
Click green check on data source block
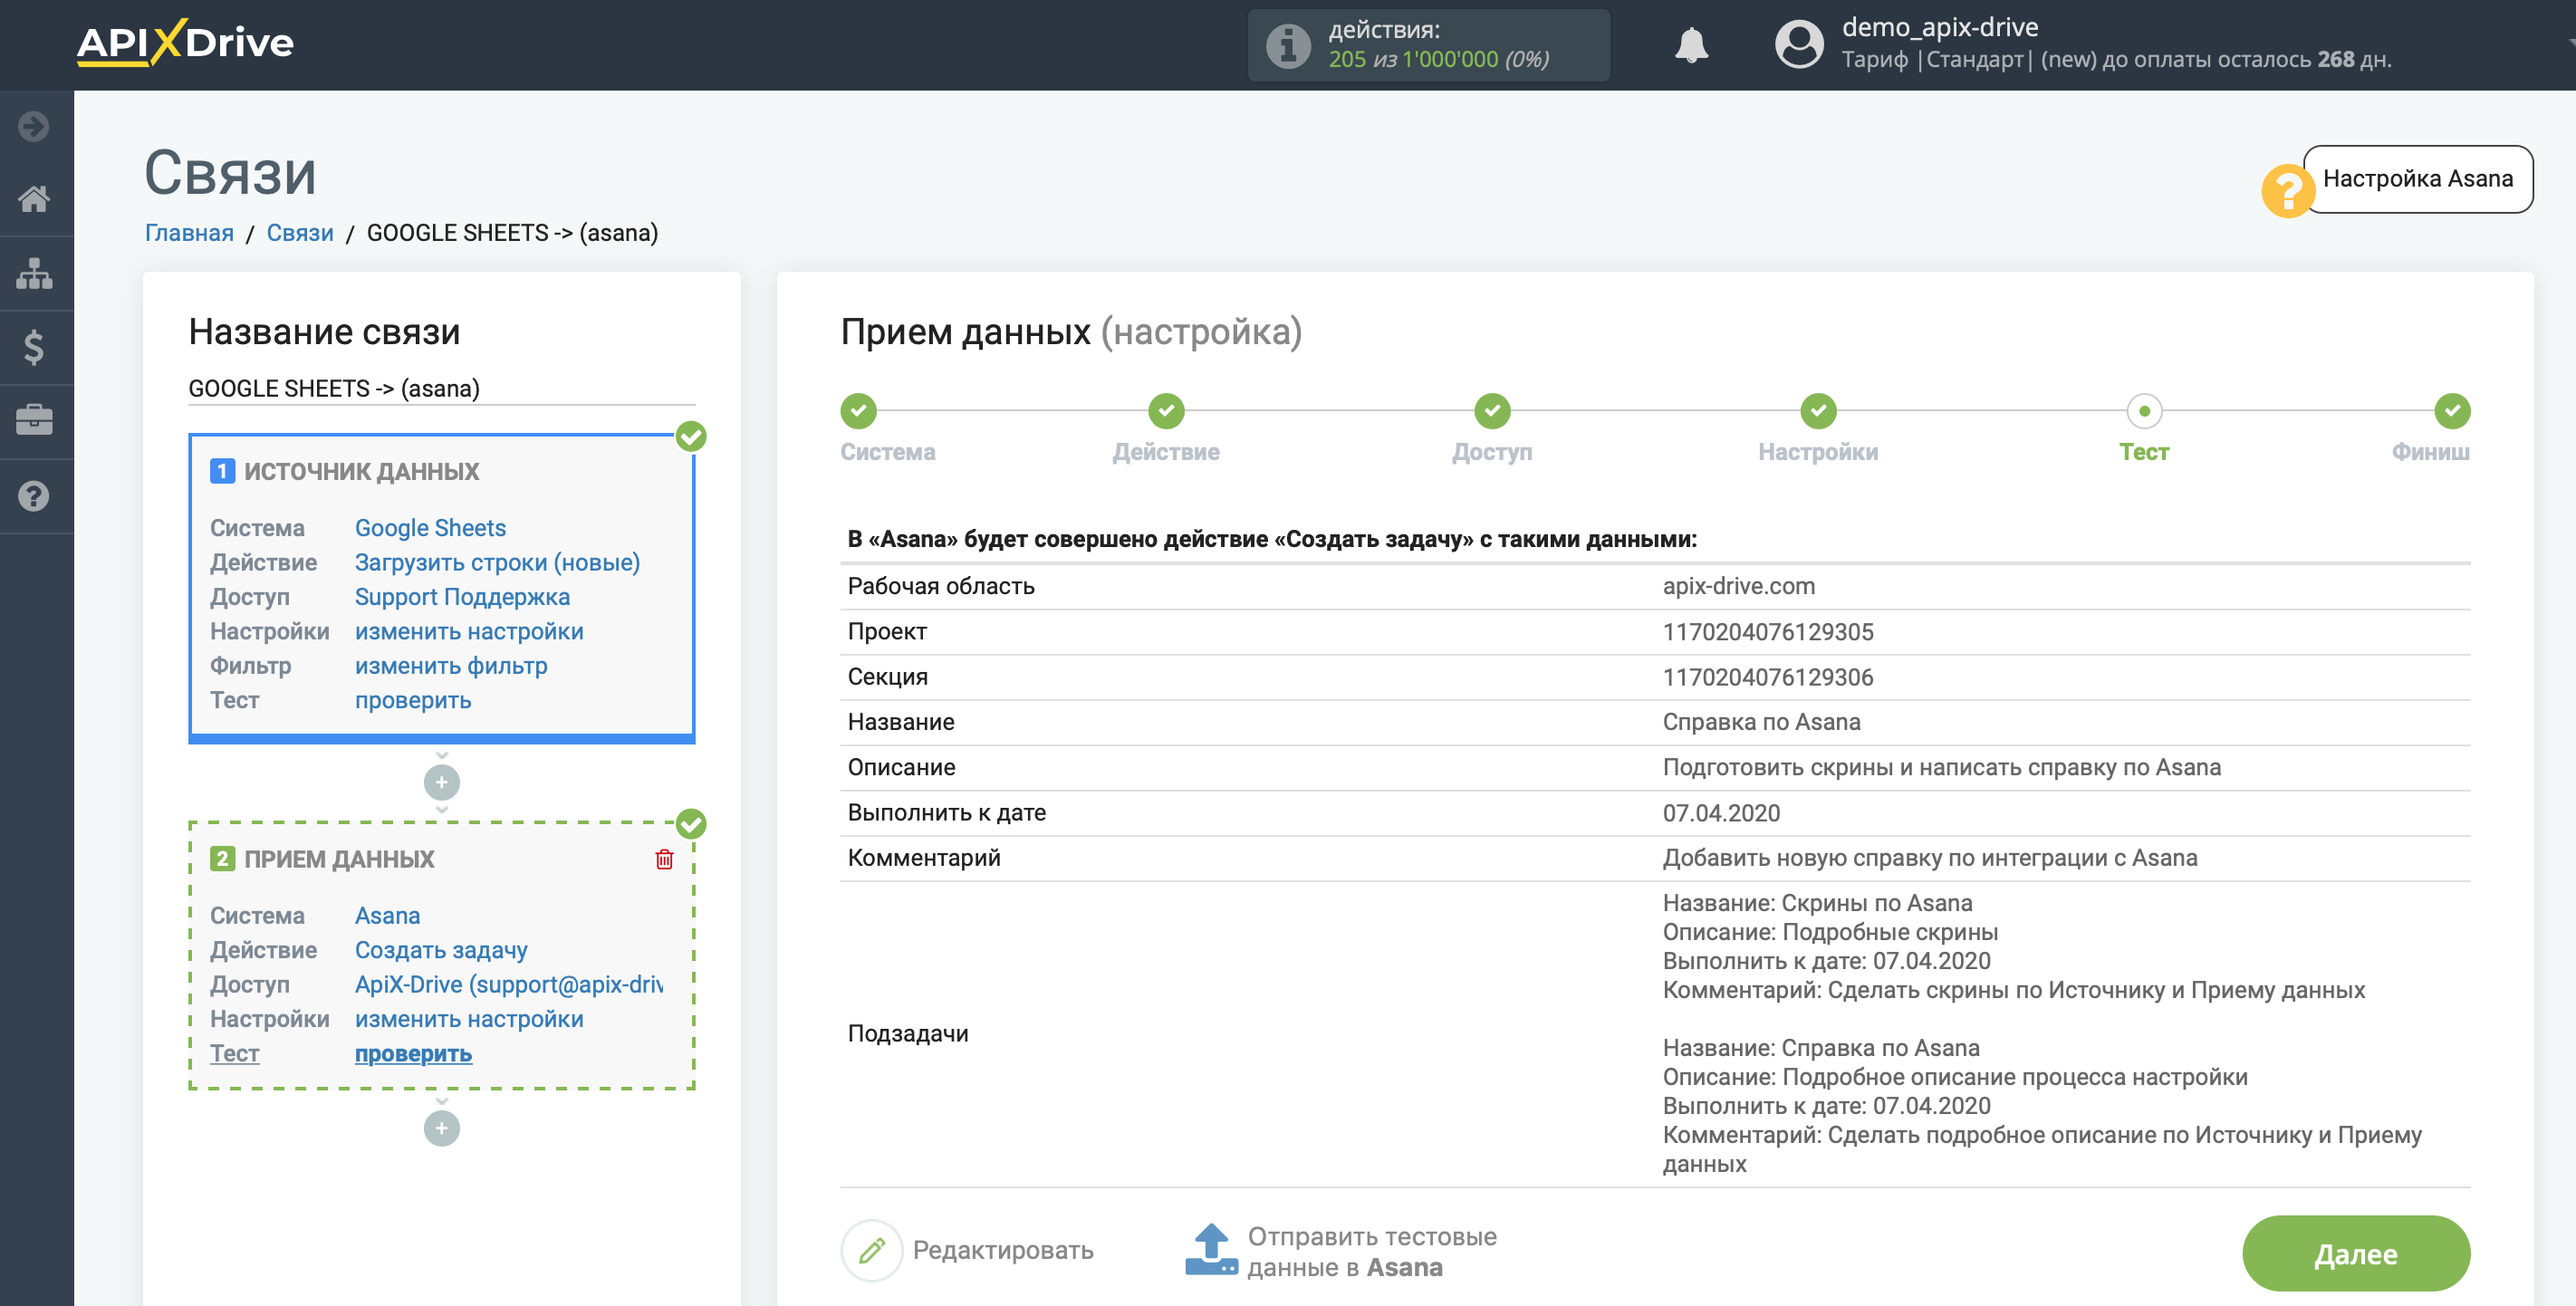[691, 436]
